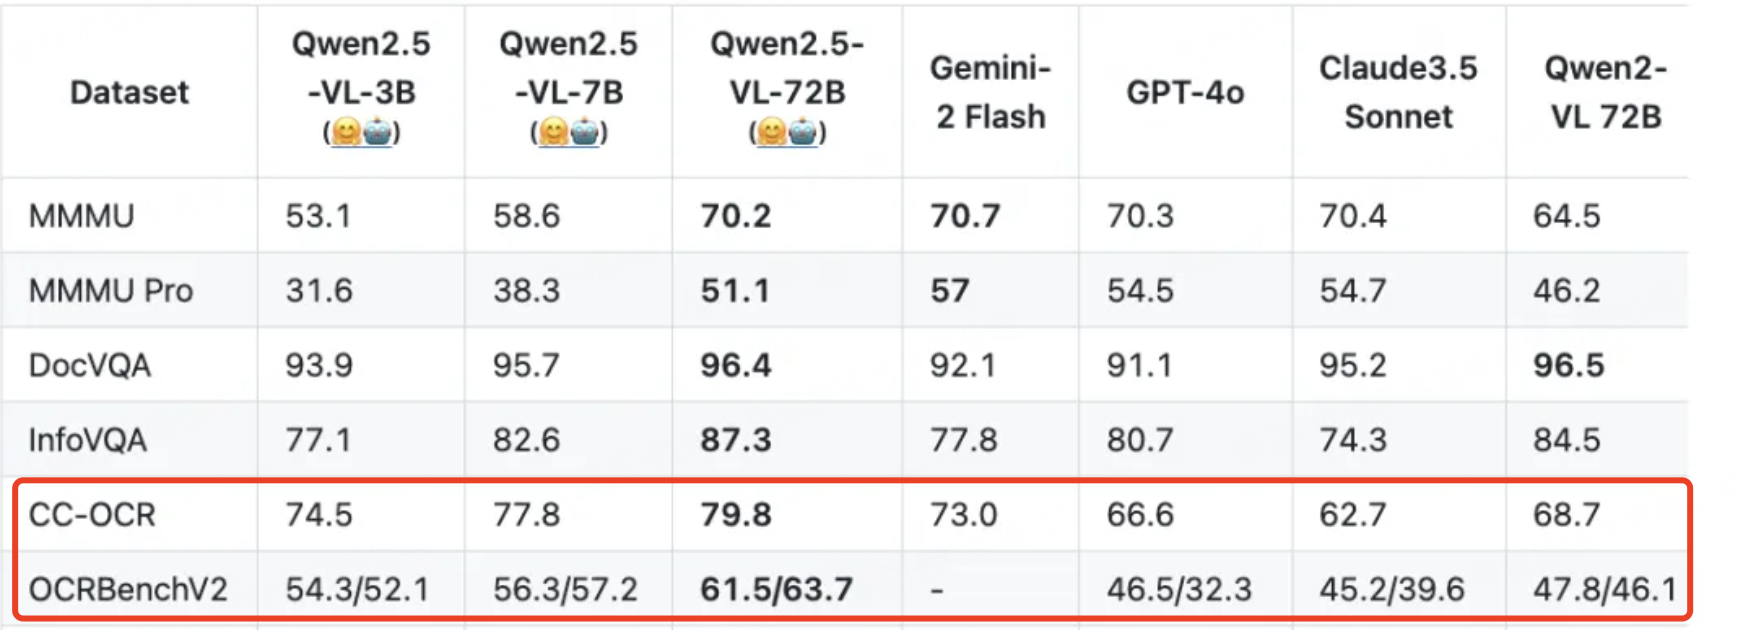Click the emoji link under Qwen2.5-VL-72B

pyautogui.click(x=787, y=132)
